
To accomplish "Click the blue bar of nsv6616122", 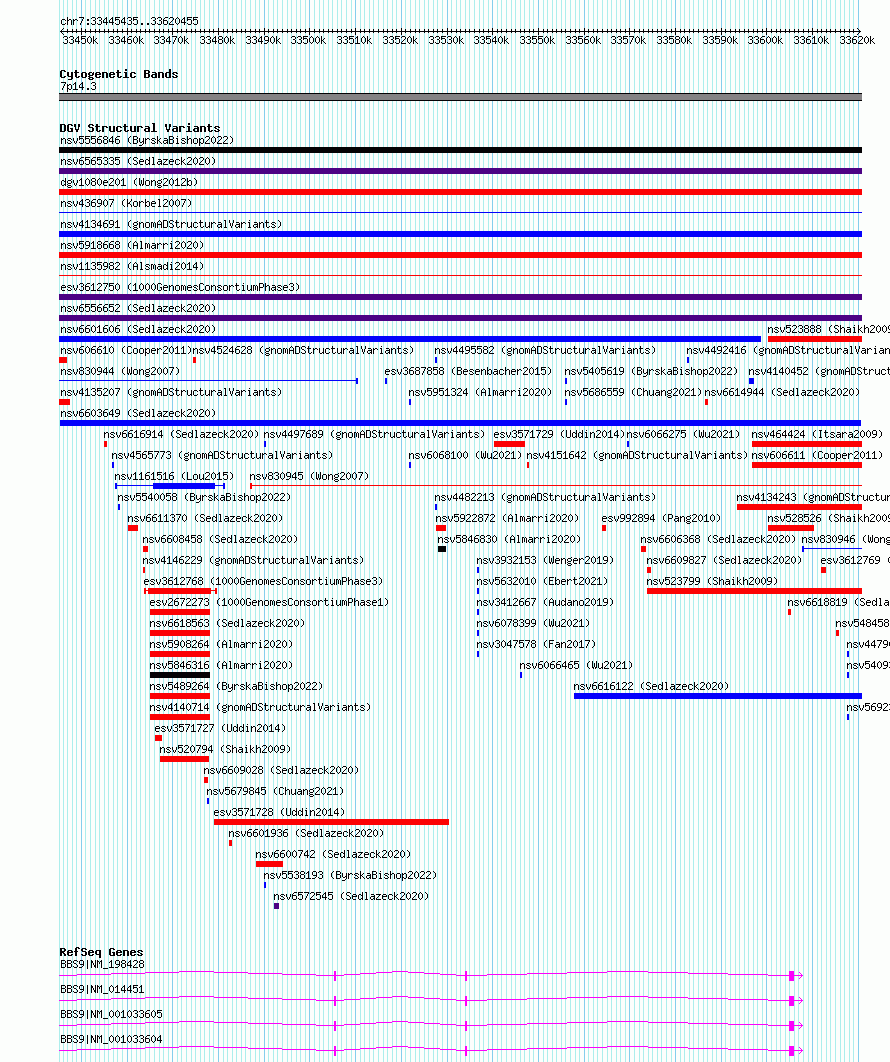I will click(x=717, y=696).
